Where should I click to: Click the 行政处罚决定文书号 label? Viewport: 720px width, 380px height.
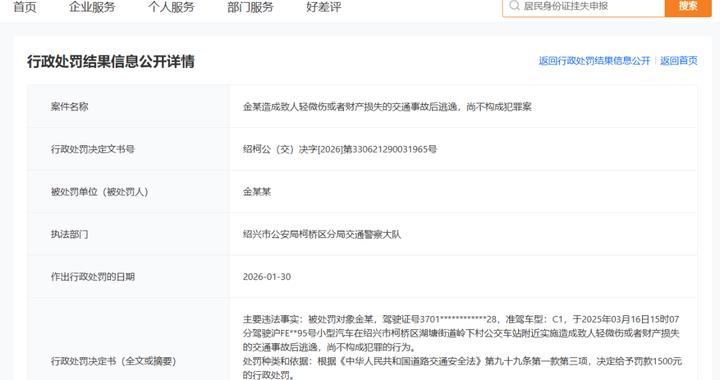point(92,149)
